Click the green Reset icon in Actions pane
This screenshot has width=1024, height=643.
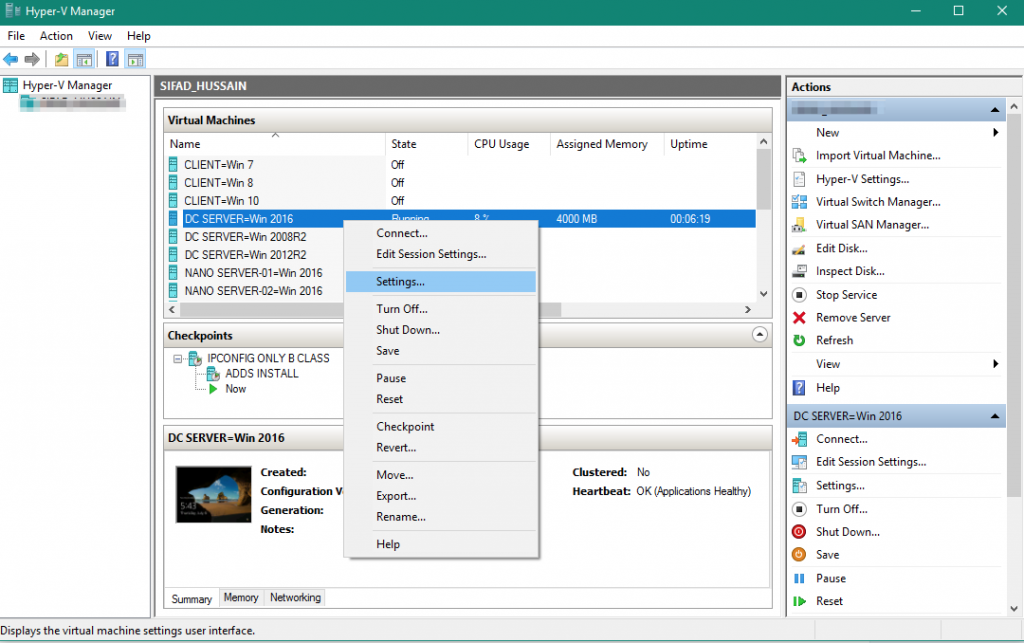pyautogui.click(x=799, y=601)
